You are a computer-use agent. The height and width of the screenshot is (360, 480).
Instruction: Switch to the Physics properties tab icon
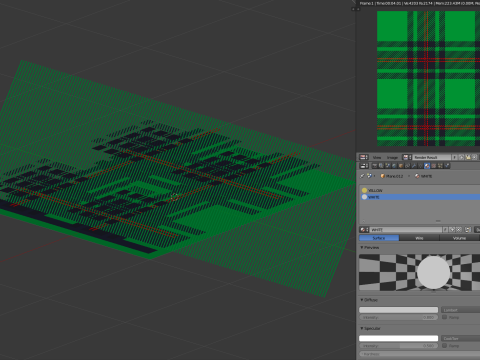coord(447,166)
